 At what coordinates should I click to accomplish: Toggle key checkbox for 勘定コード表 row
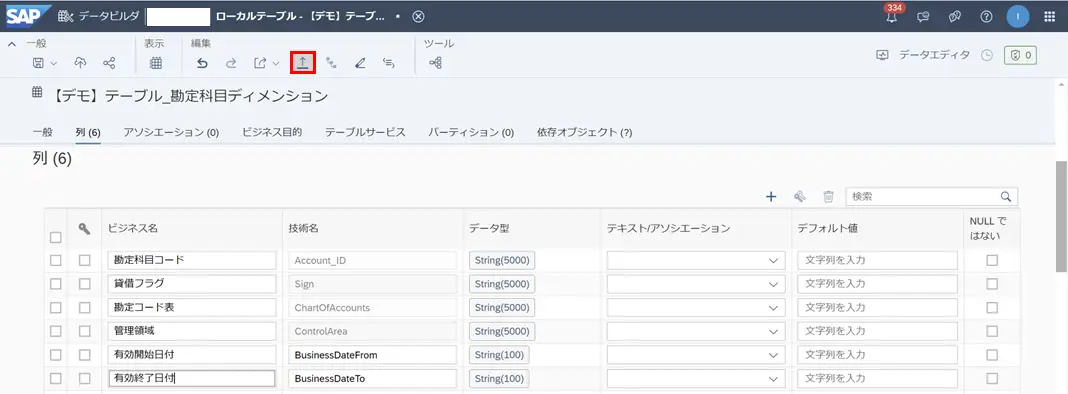(84, 307)
